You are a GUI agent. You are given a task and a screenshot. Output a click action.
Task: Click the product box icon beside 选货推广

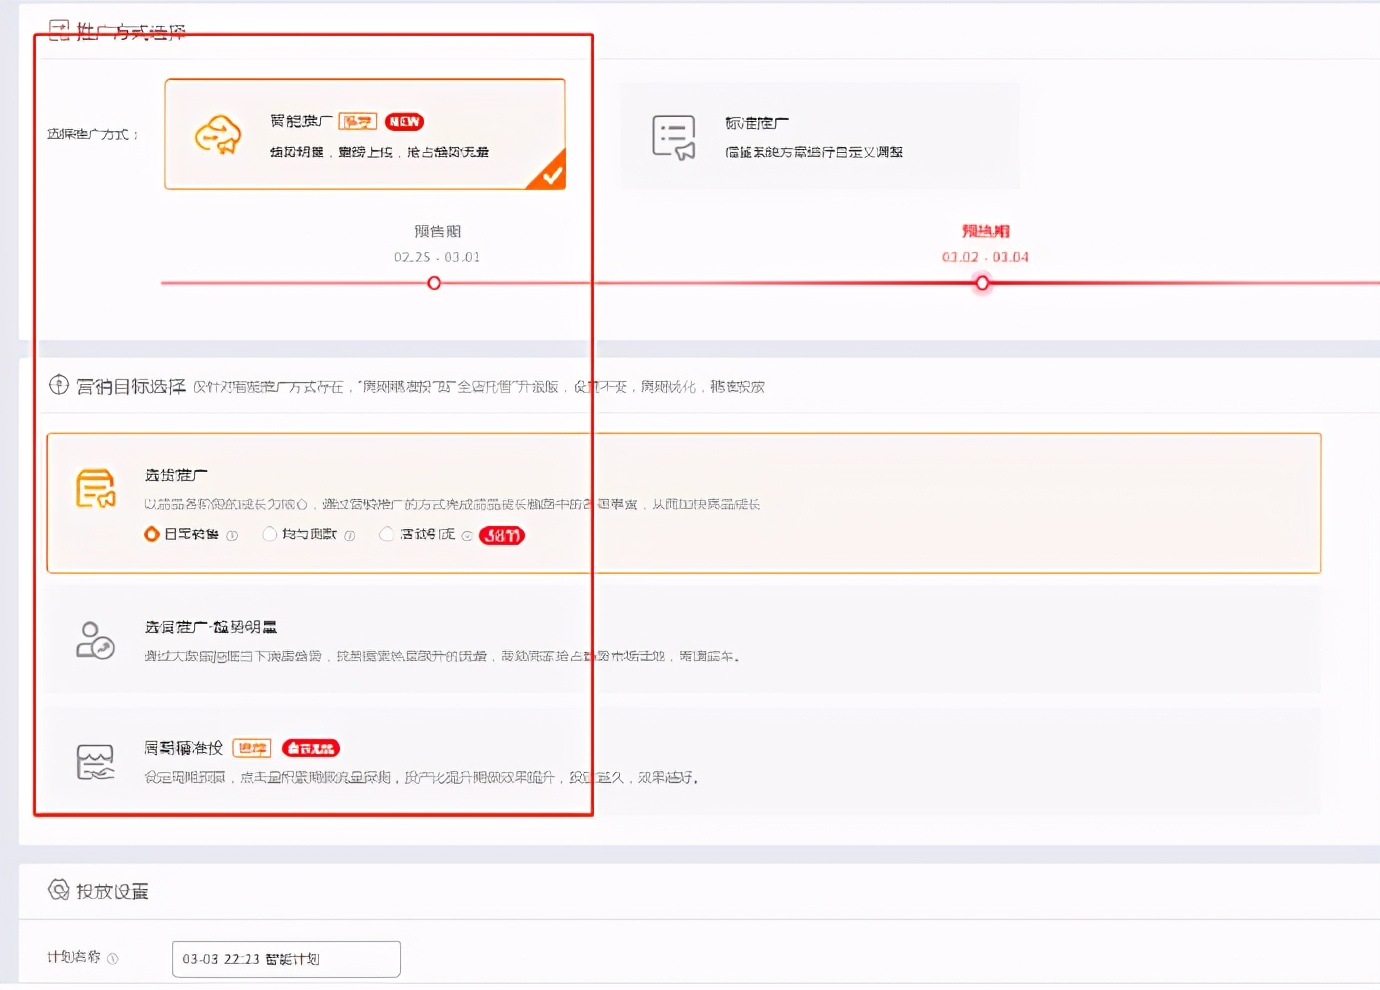(95, 490)
